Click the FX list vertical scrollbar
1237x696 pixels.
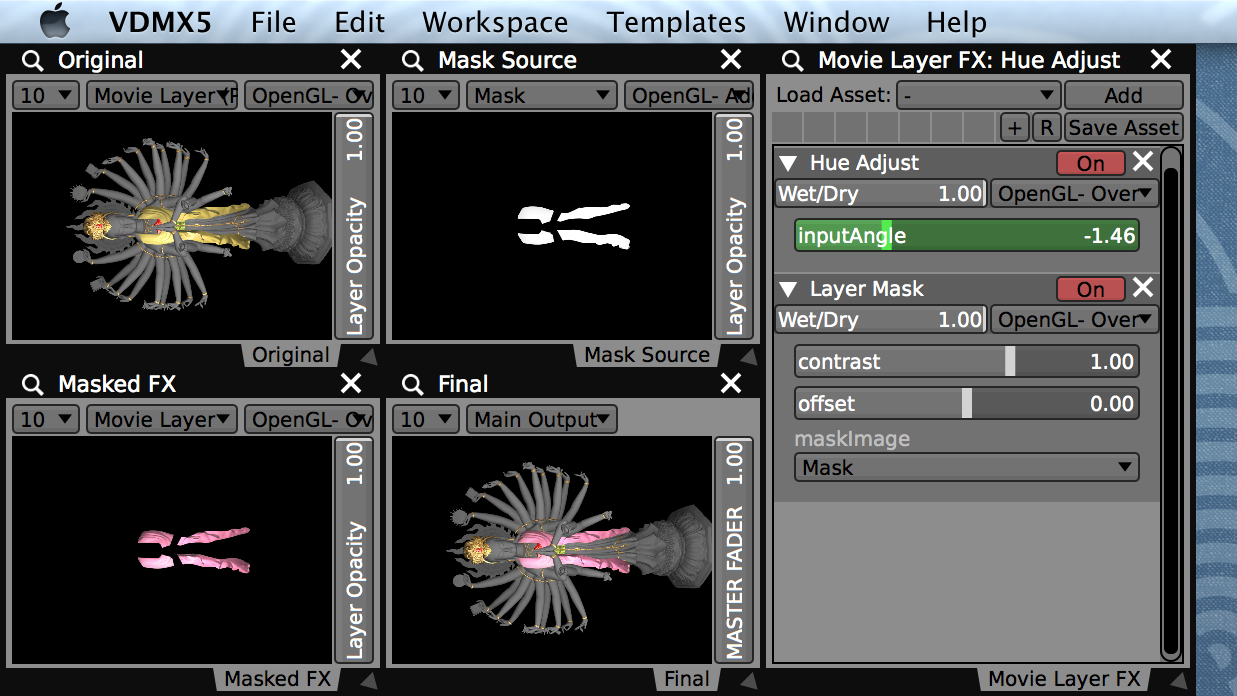pyautogui.click(x=1171, y=402)
